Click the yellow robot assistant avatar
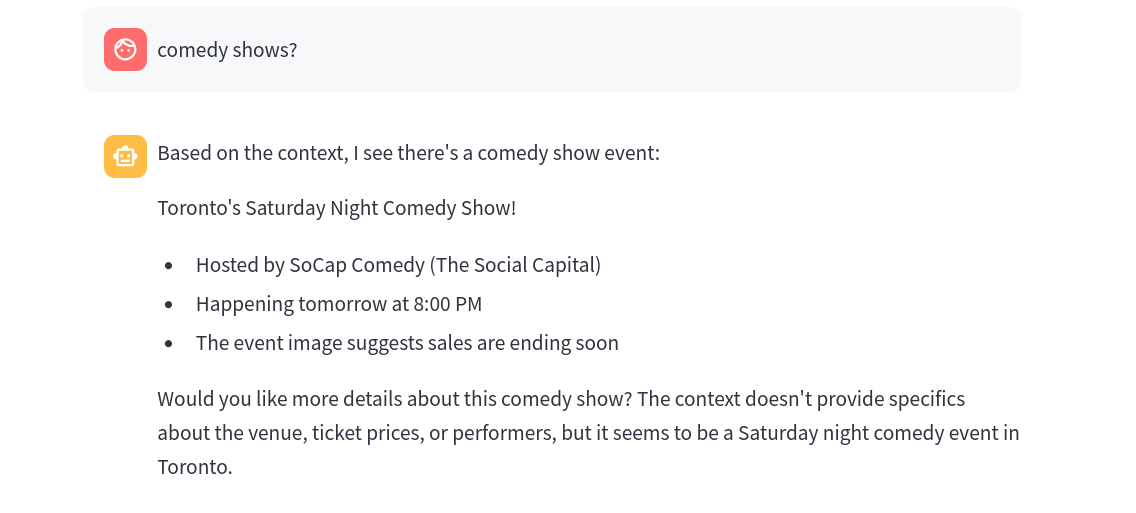The image size is (1136, 513). point(125,156)
